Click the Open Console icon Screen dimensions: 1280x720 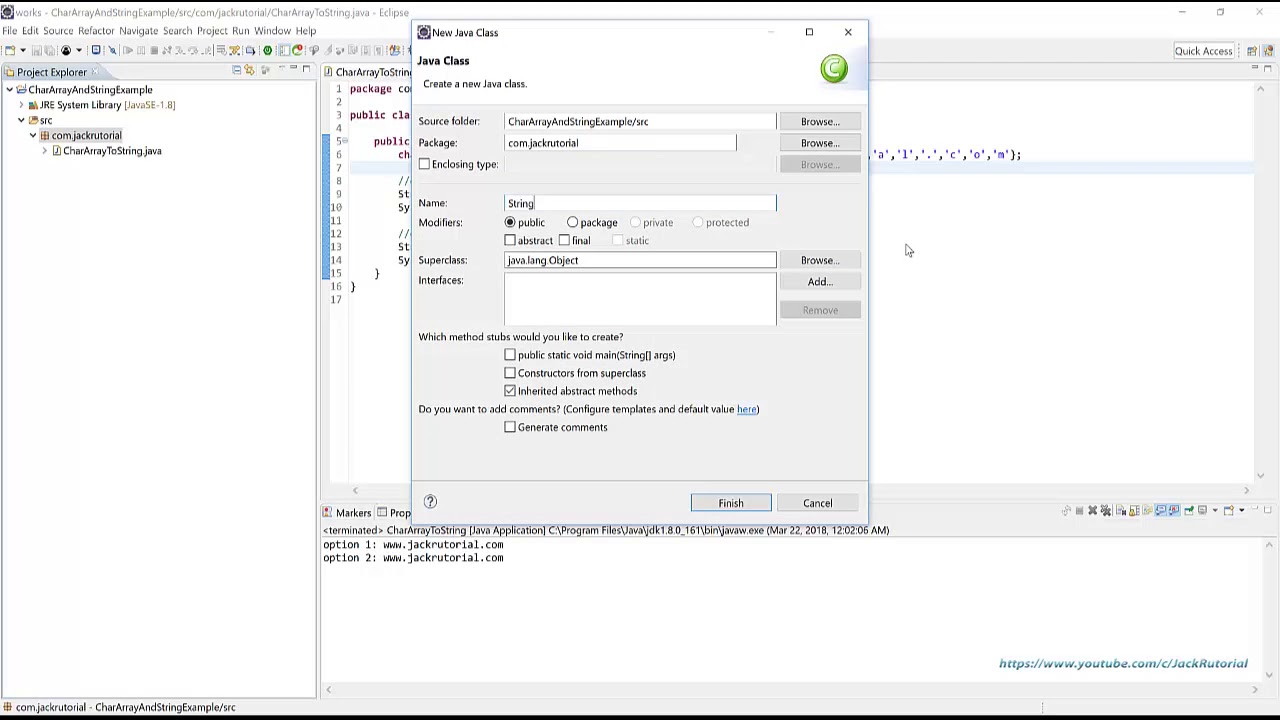tap(1228, 511)
